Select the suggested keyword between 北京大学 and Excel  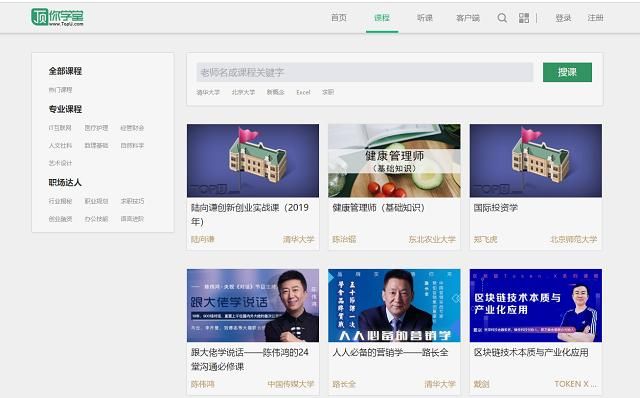coord(276,92)
